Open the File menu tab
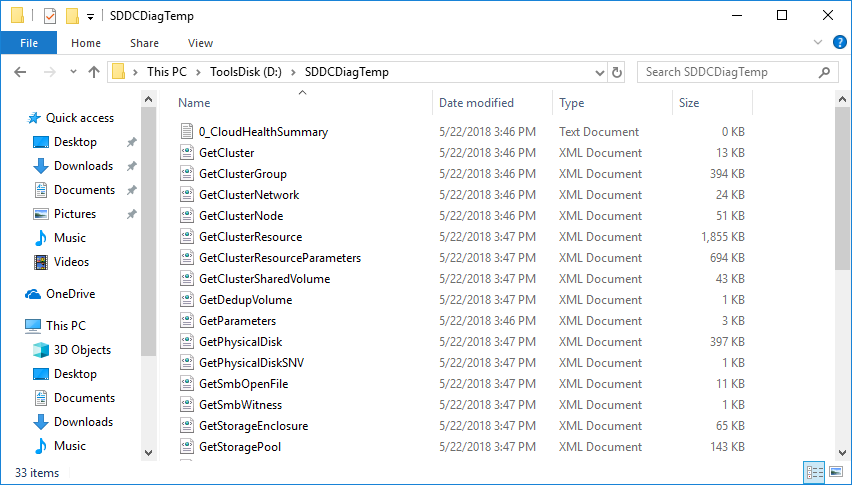Screen dimensions: 852x485 29,43
